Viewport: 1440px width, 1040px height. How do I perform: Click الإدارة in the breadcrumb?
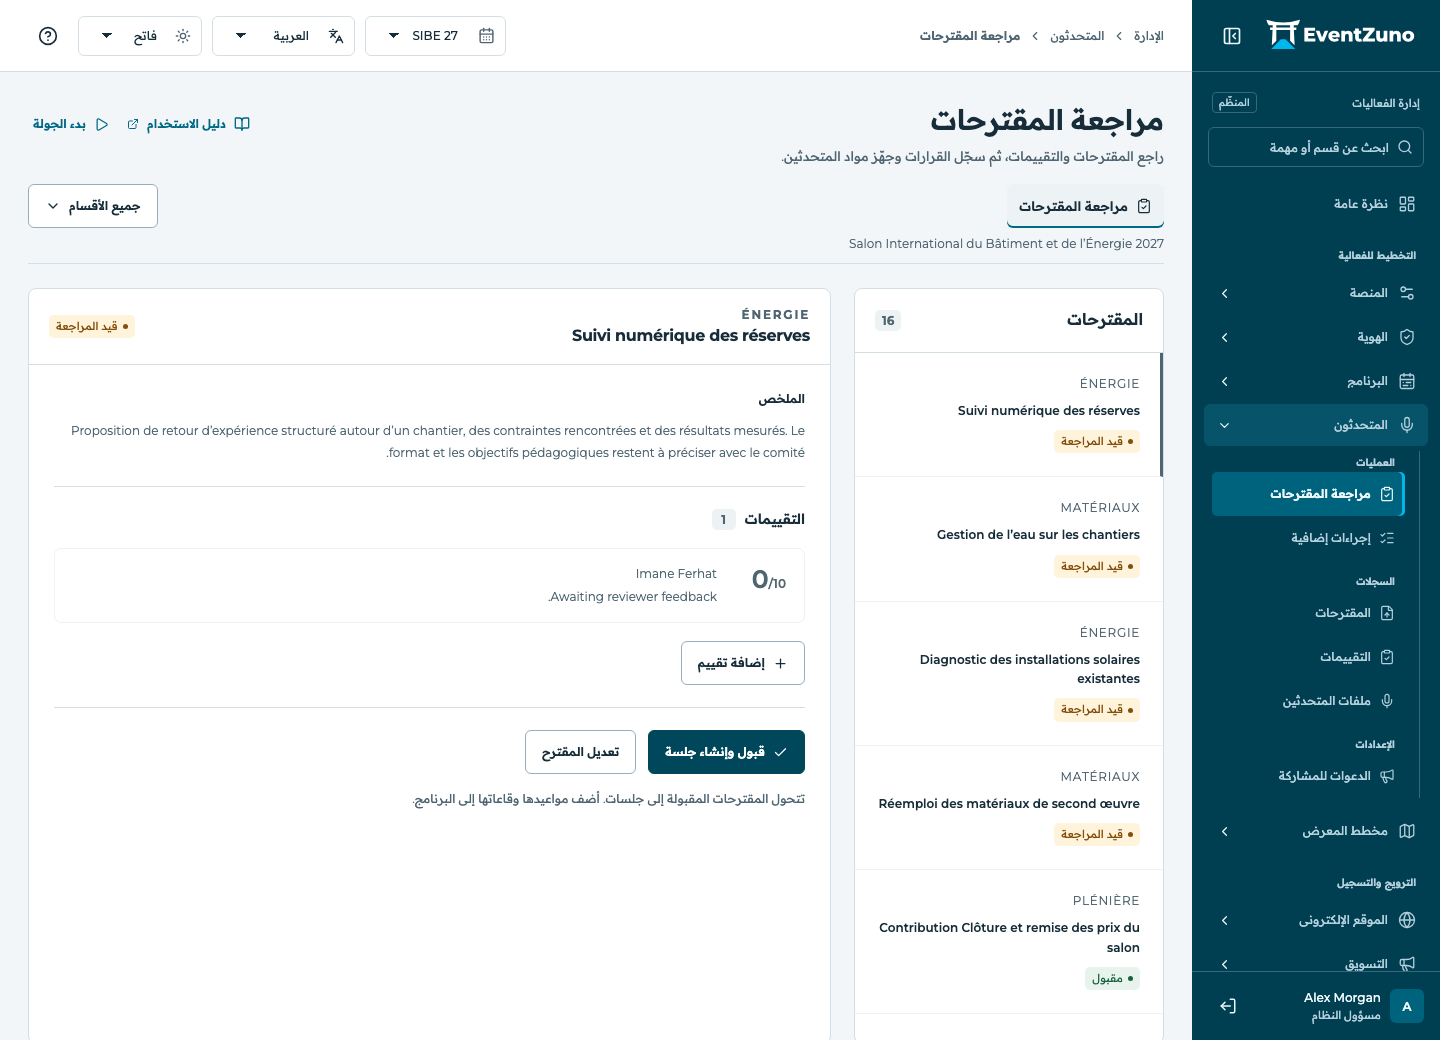pos(1149,36)
